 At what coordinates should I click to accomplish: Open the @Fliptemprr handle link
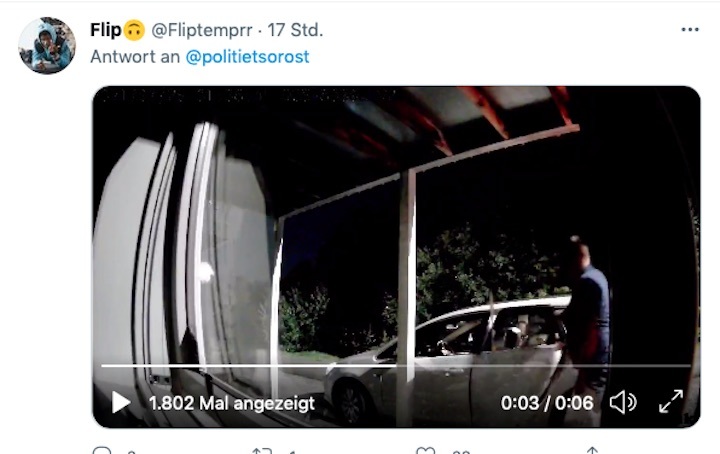tap(202, 30)
